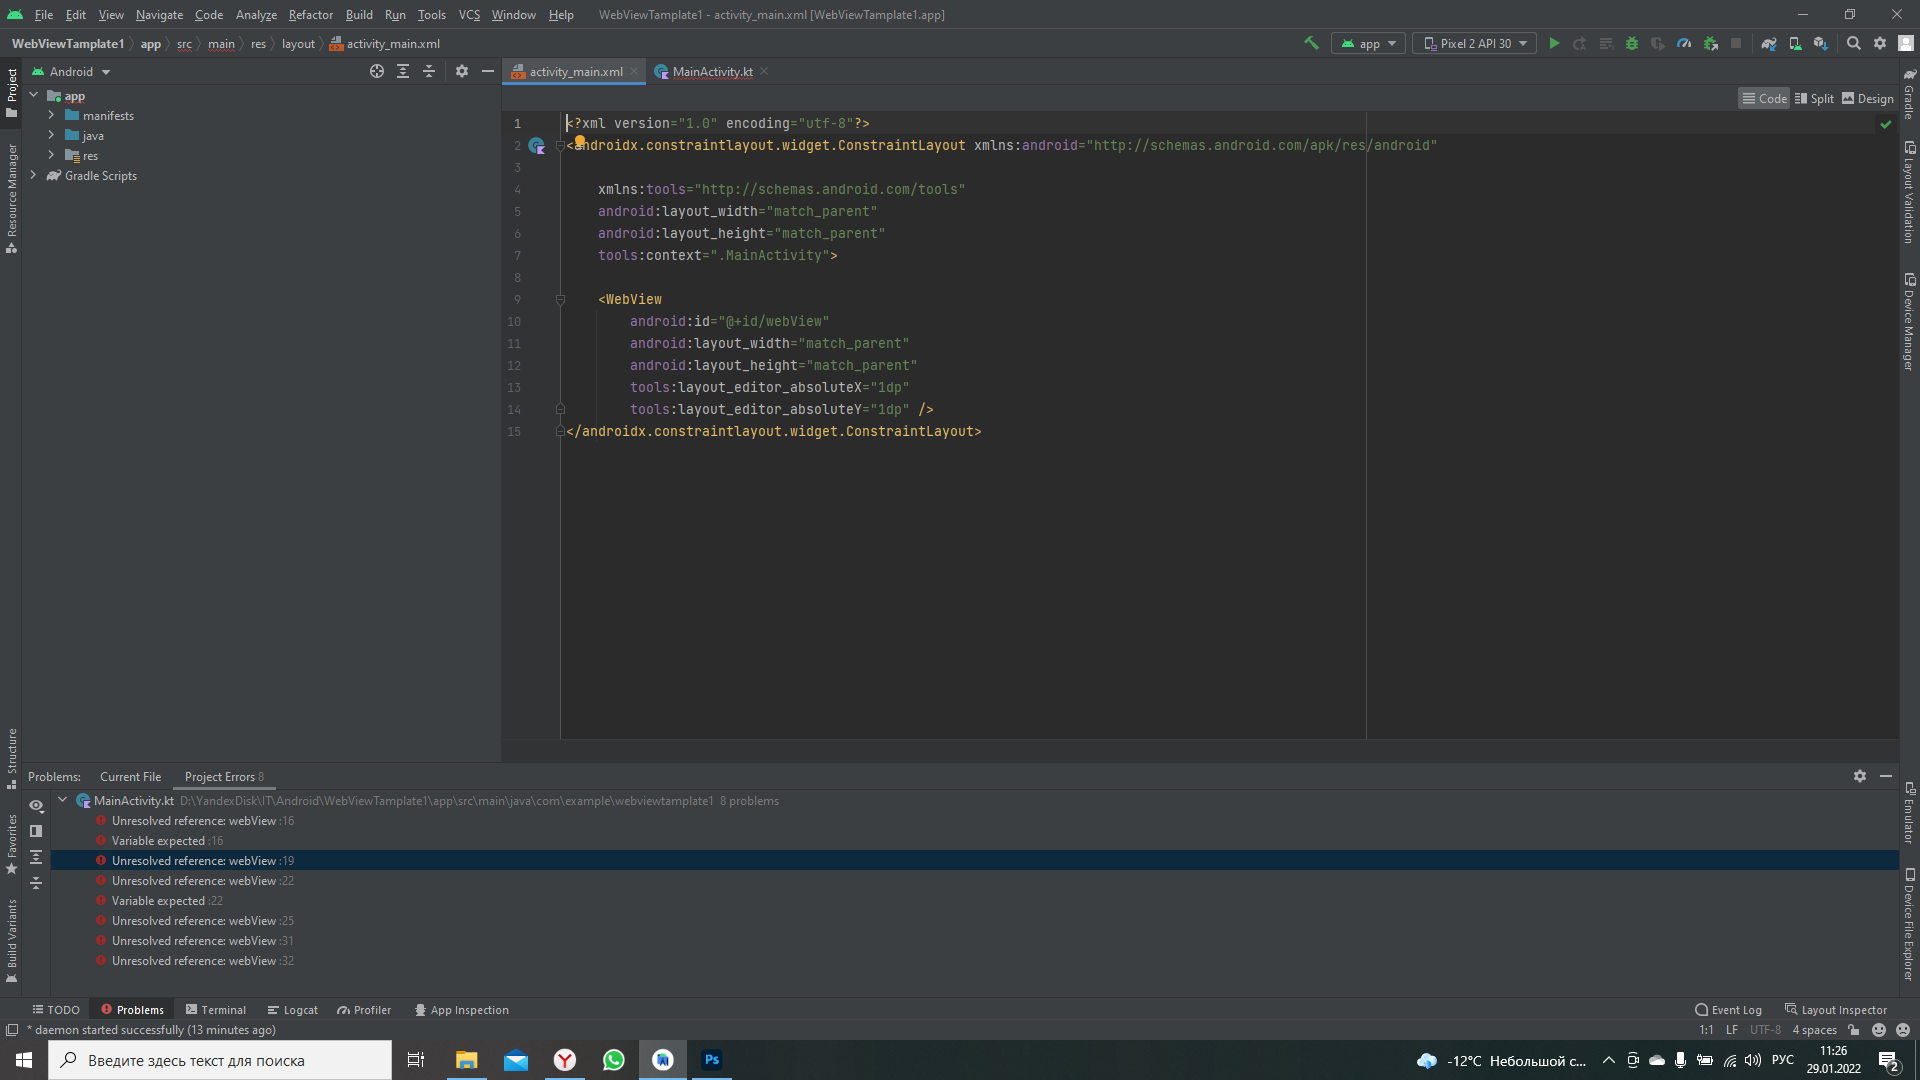Open the Refactor menu

(x=311, y=14)
